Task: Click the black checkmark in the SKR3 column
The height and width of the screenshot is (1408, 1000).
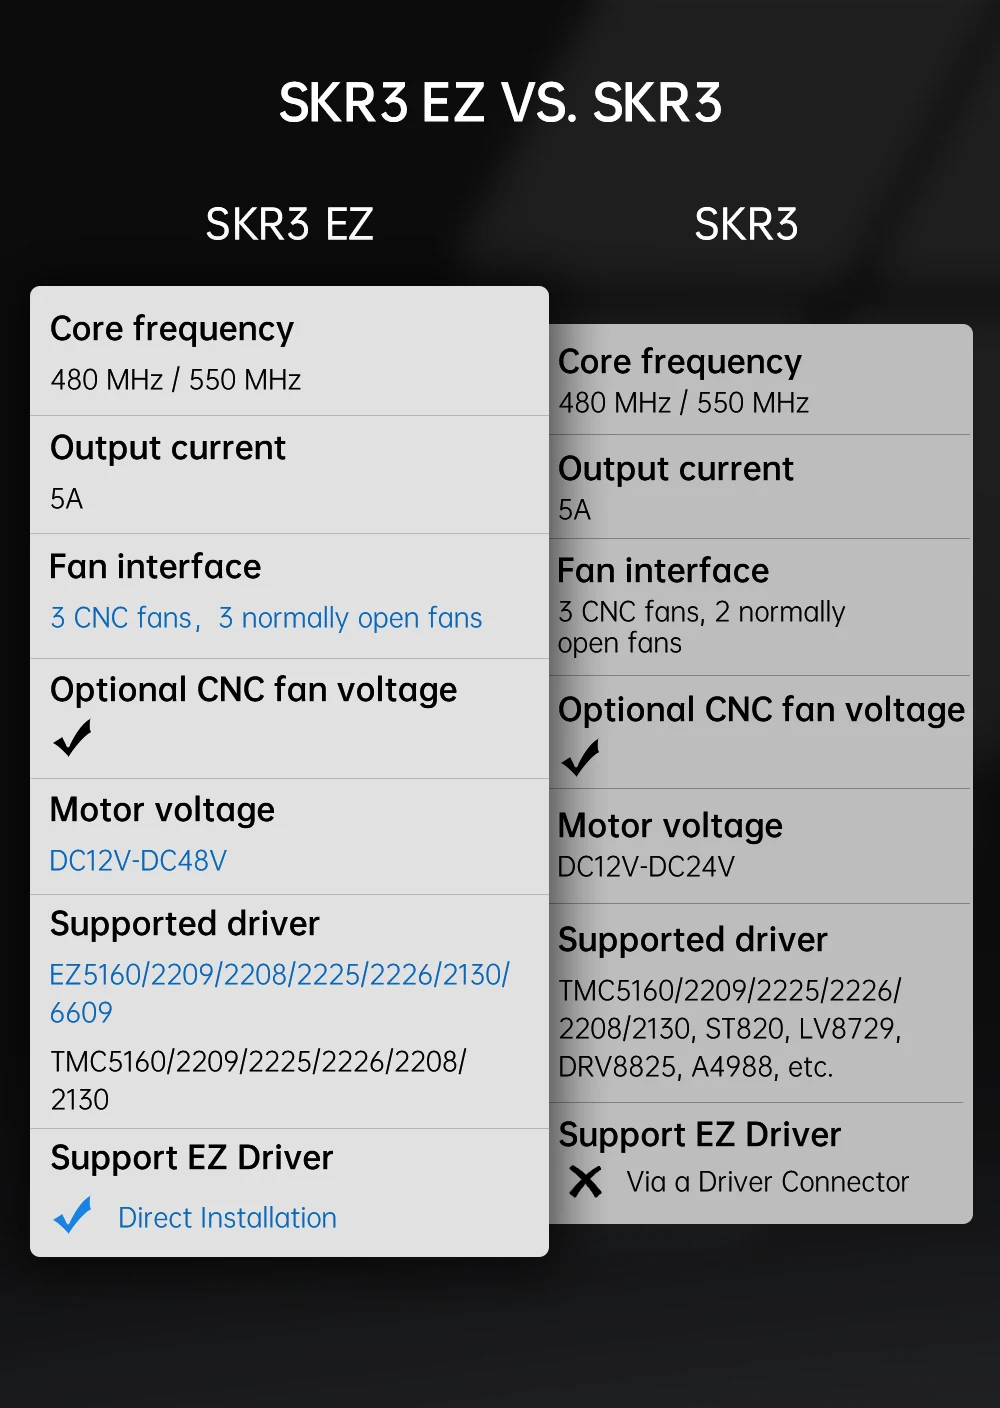Action: [x=580, y=757]
